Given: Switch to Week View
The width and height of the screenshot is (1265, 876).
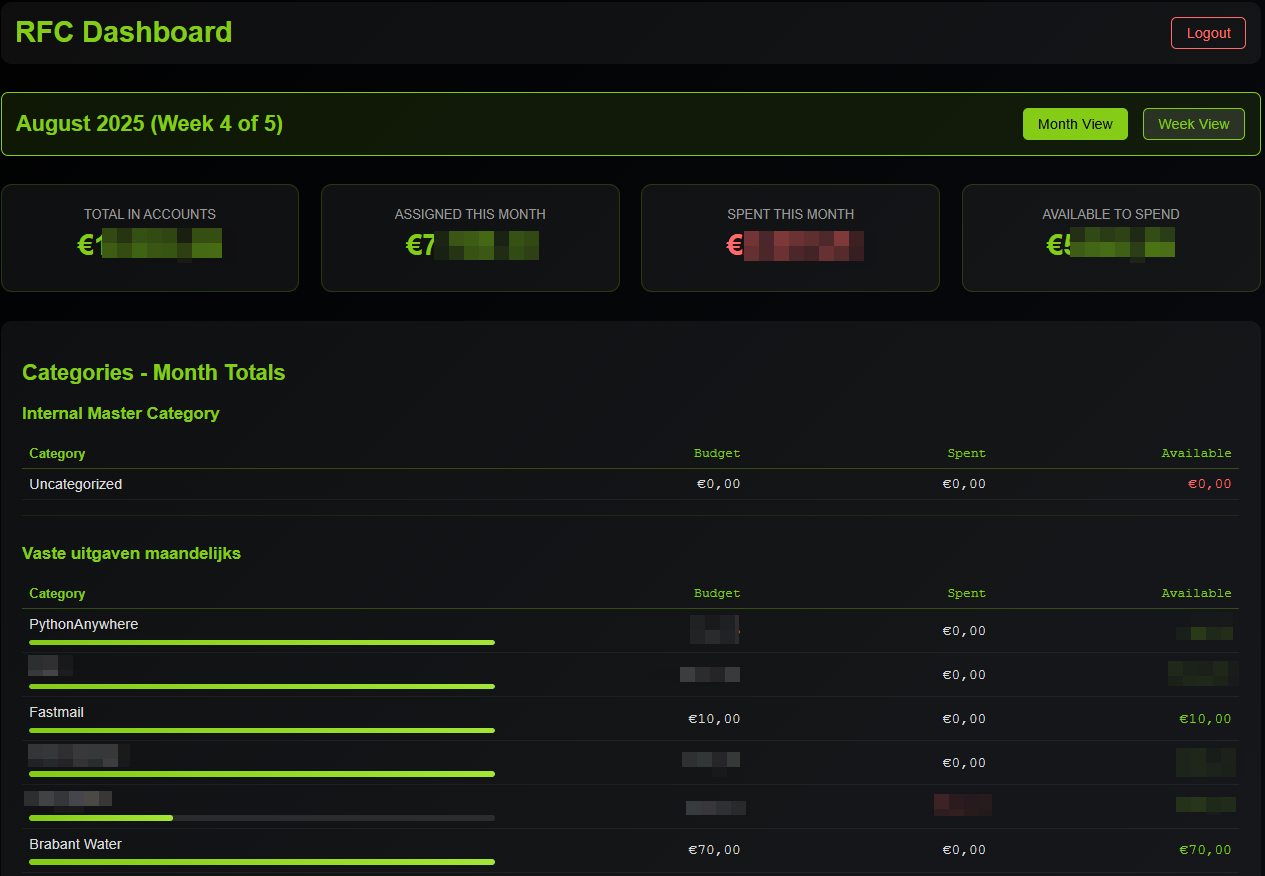Looking at the screenshot, I should click(x=1193, y=124).
